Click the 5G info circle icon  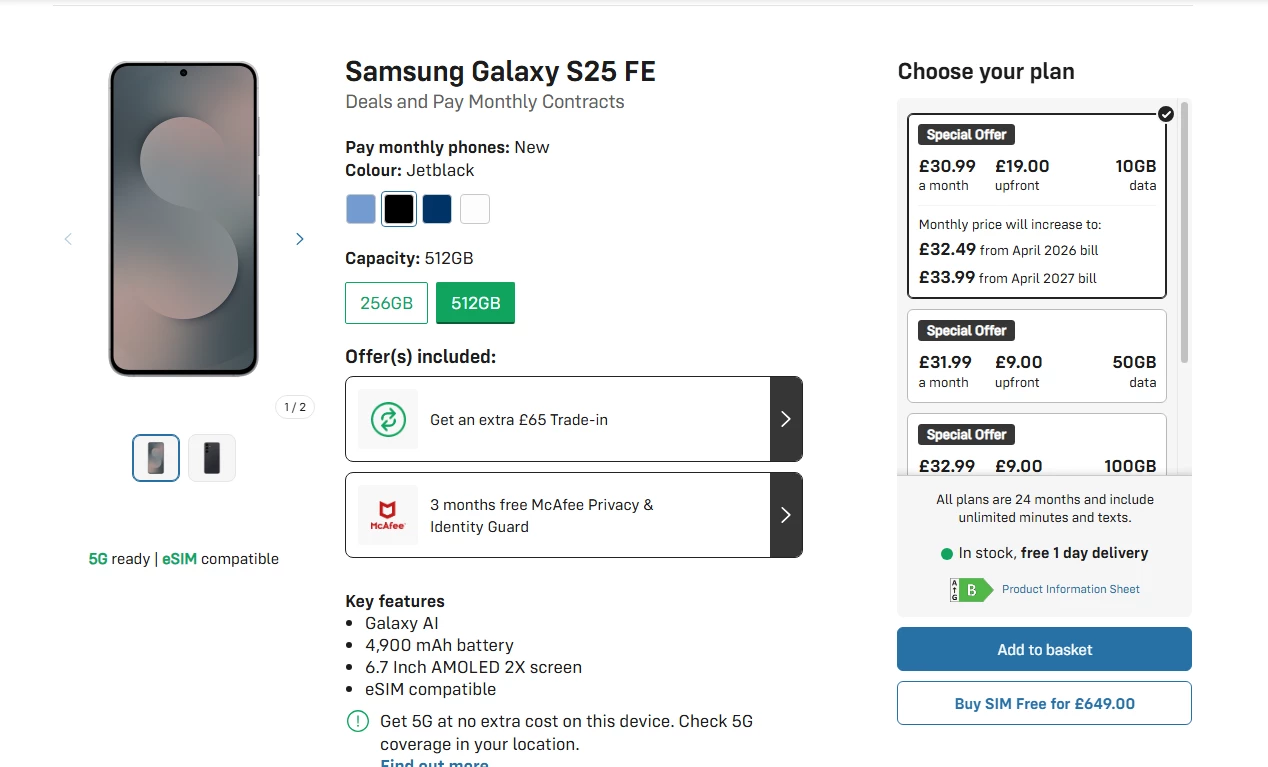(x=357, y=721)
